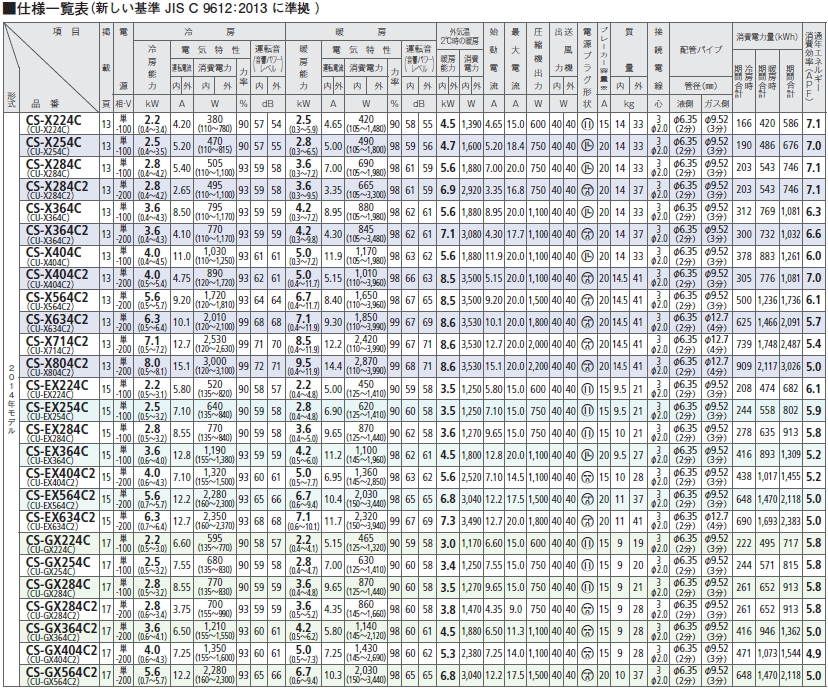
Task: Select the model name CS-EX364C
Action: coord(58,451)
